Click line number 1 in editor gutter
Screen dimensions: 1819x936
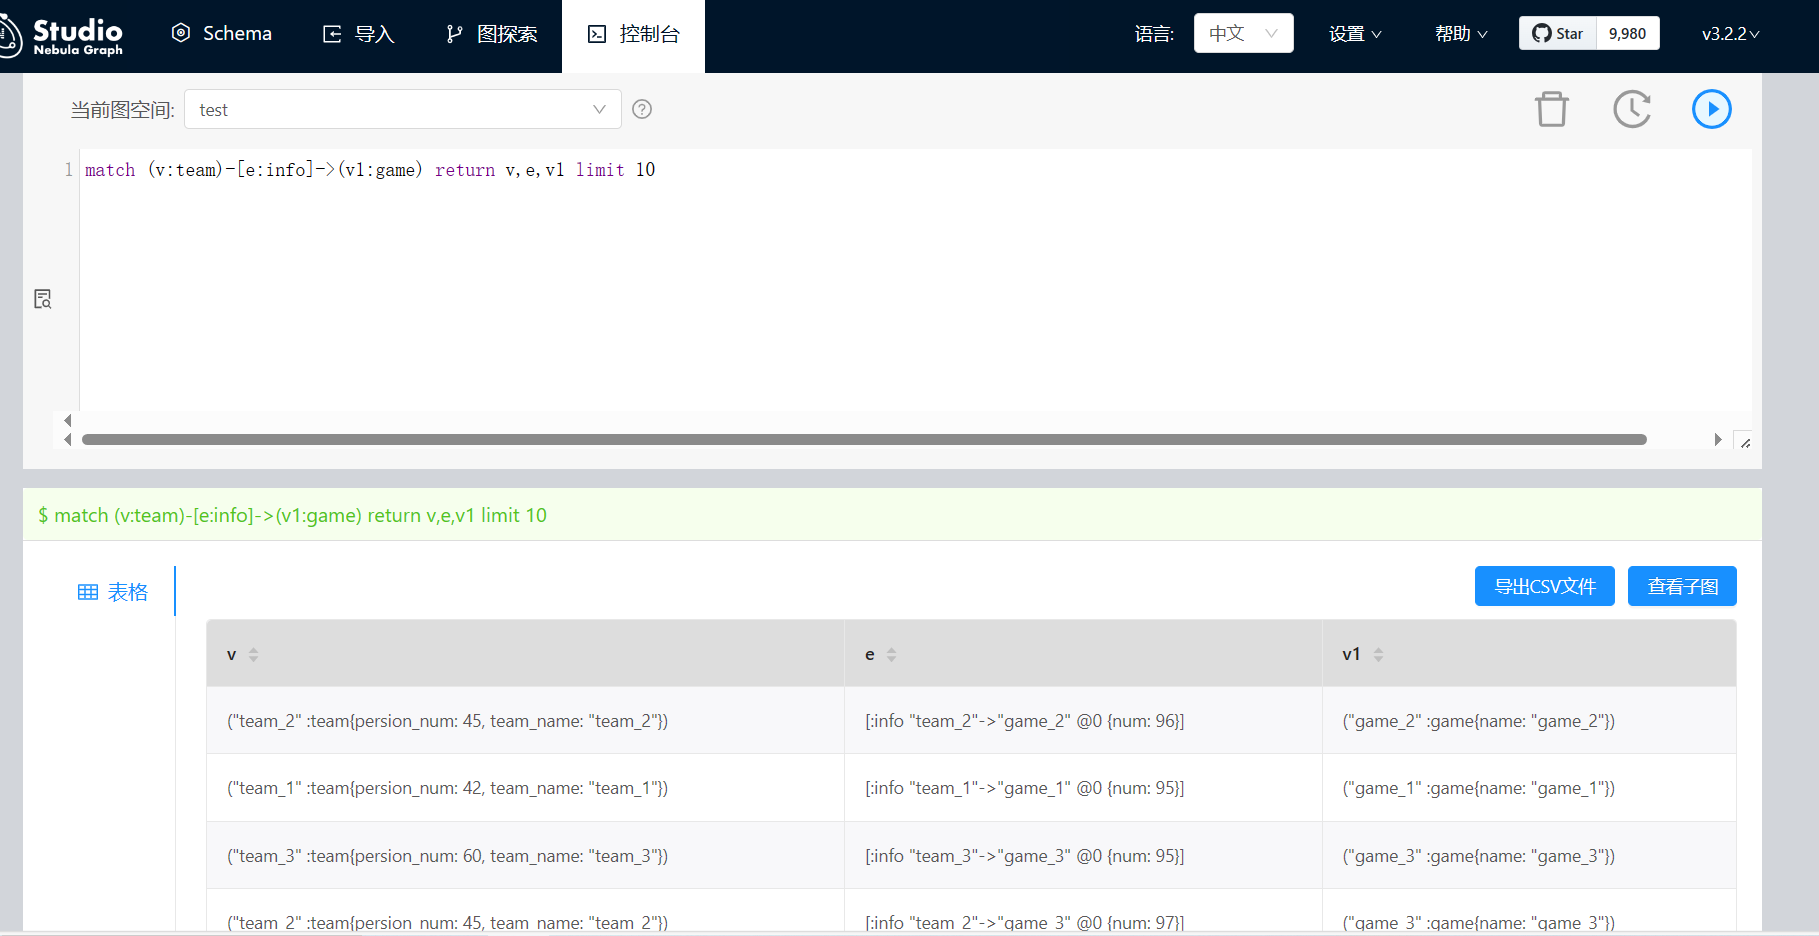tap(68, 170)
